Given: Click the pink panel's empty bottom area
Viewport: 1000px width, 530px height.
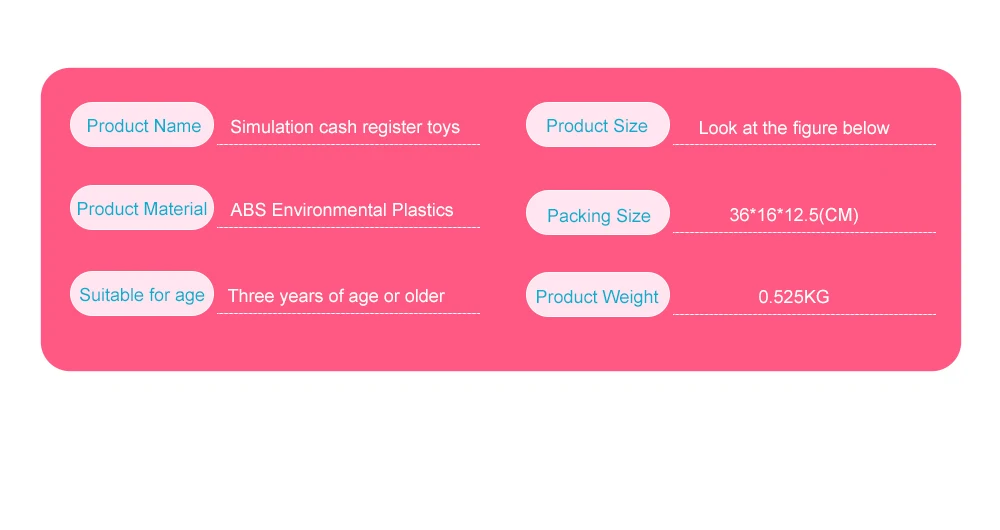Looking at the screenshot, I should coord(501,344).
